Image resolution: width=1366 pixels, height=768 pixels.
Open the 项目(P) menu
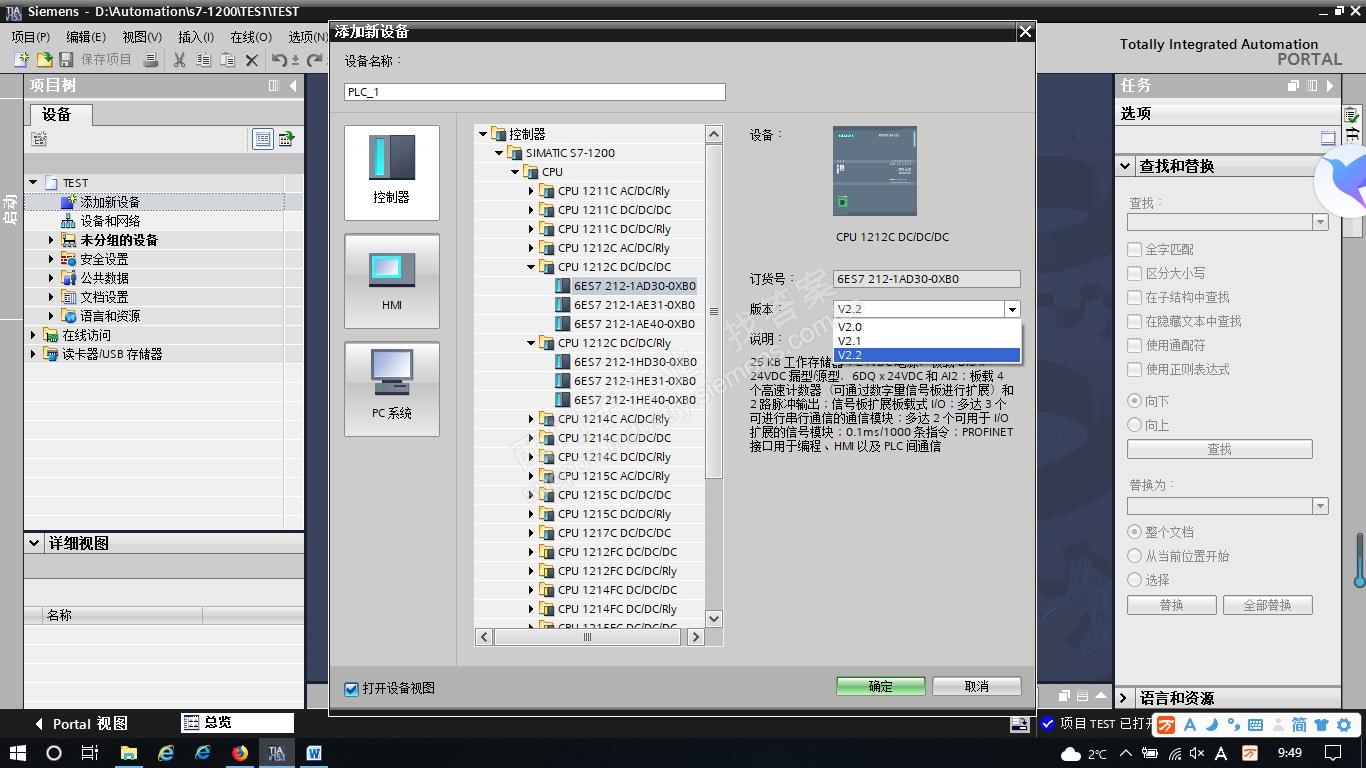pos(31,37)
